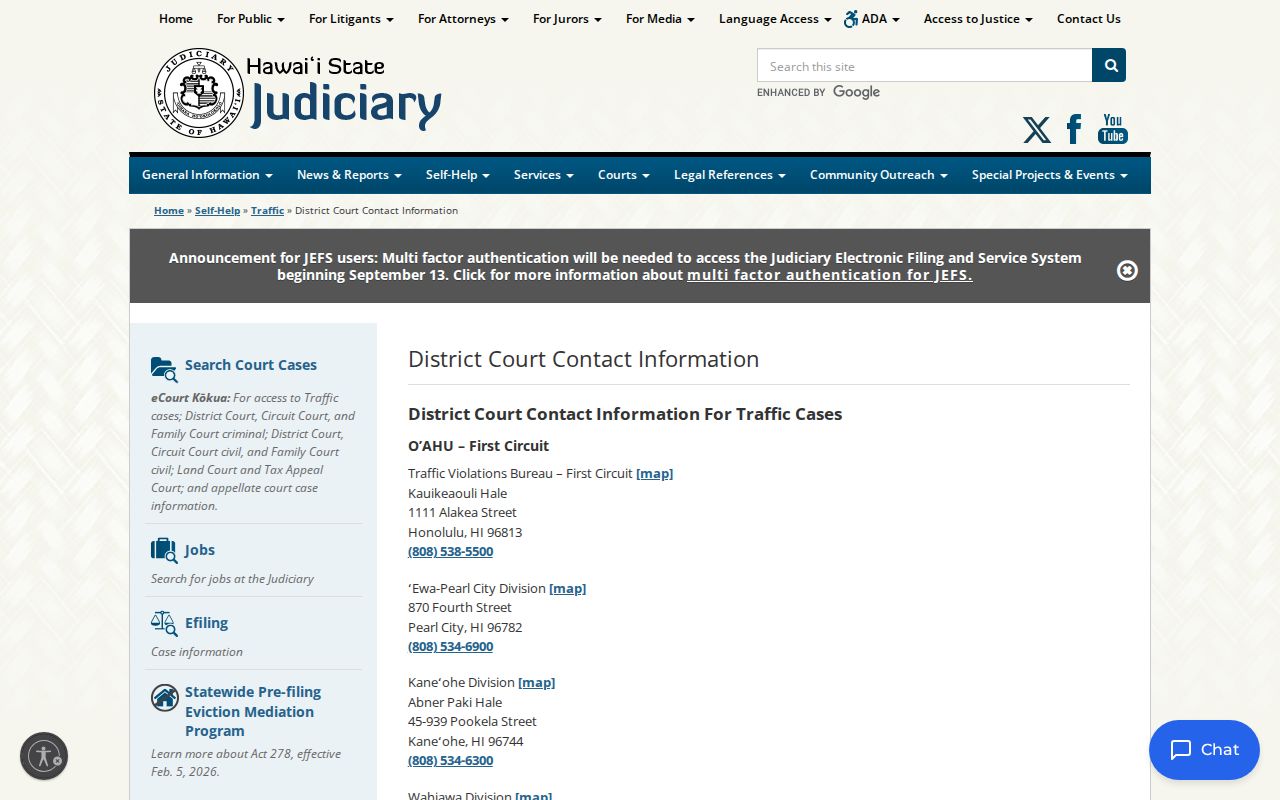Open map for Kane'ohe Division
This screenshot has height=800, width=1280.
point(537,683)
